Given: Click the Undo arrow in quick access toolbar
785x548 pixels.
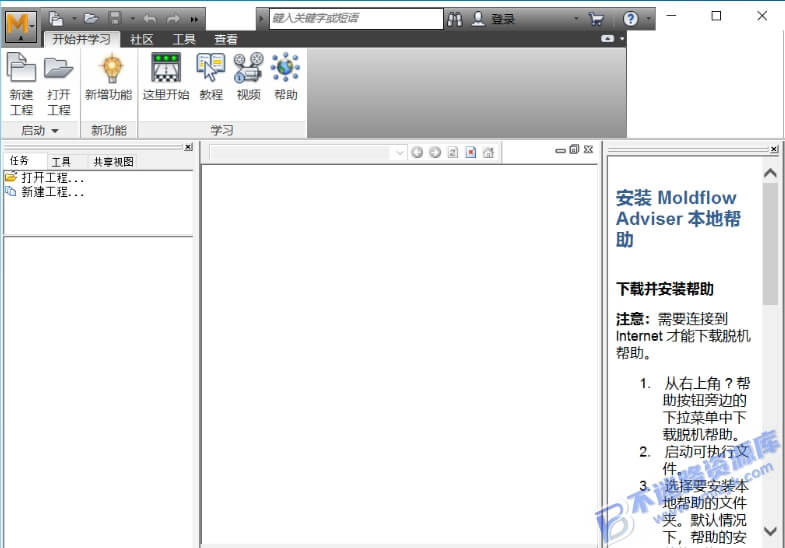Looking at the screenshot, I should (x=150, y=19).
